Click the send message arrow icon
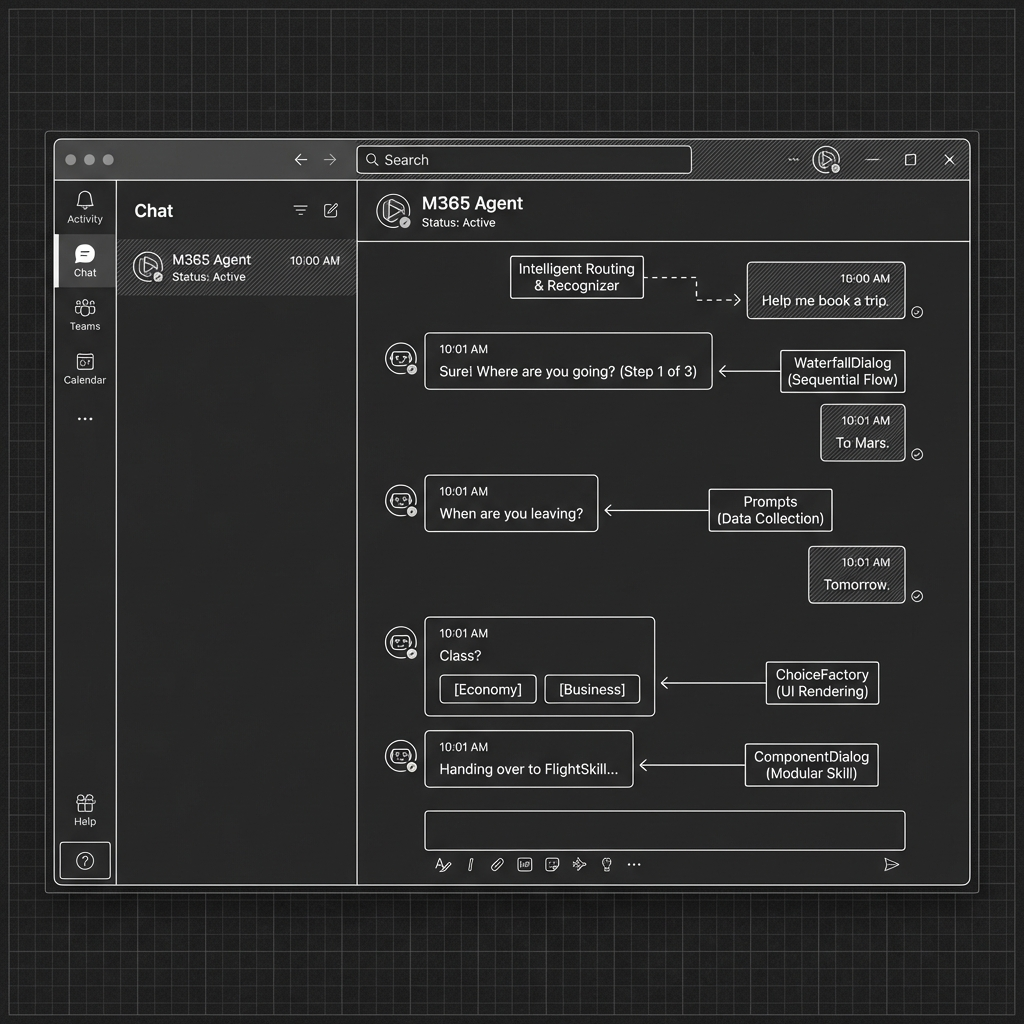1024x1024 pixels. (892, 864)
